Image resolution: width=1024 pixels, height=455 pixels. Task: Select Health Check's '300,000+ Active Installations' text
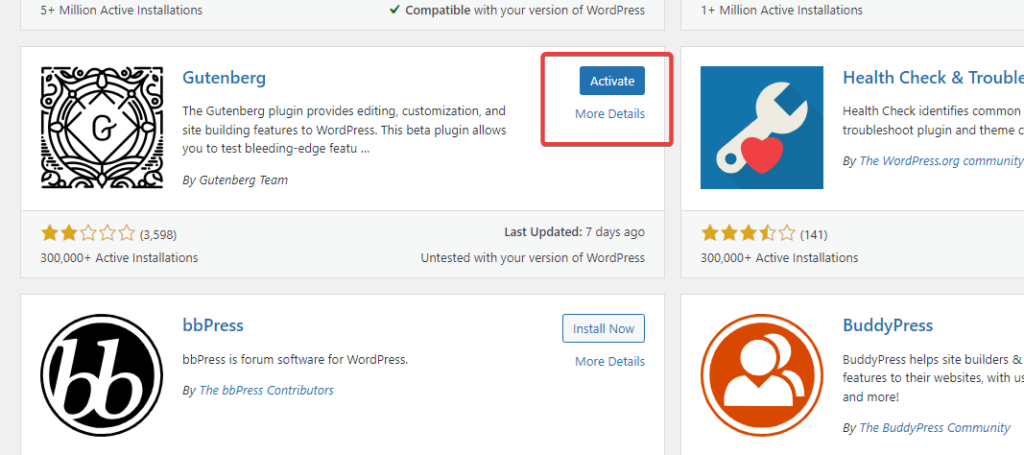pyautogui.click(x=779, y=258)
